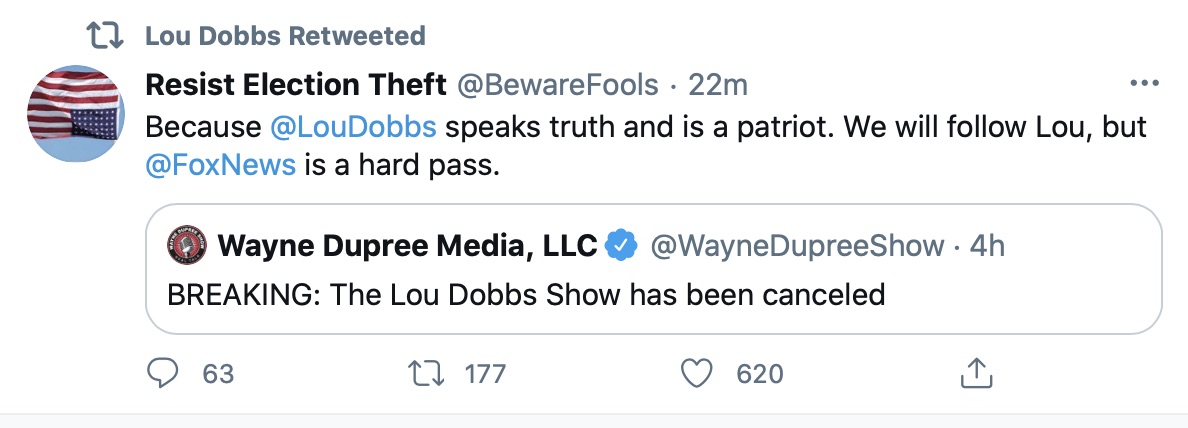1188x428 pixels.
Task: Open the upside-down flag profile picture
Action: point(75,113)
